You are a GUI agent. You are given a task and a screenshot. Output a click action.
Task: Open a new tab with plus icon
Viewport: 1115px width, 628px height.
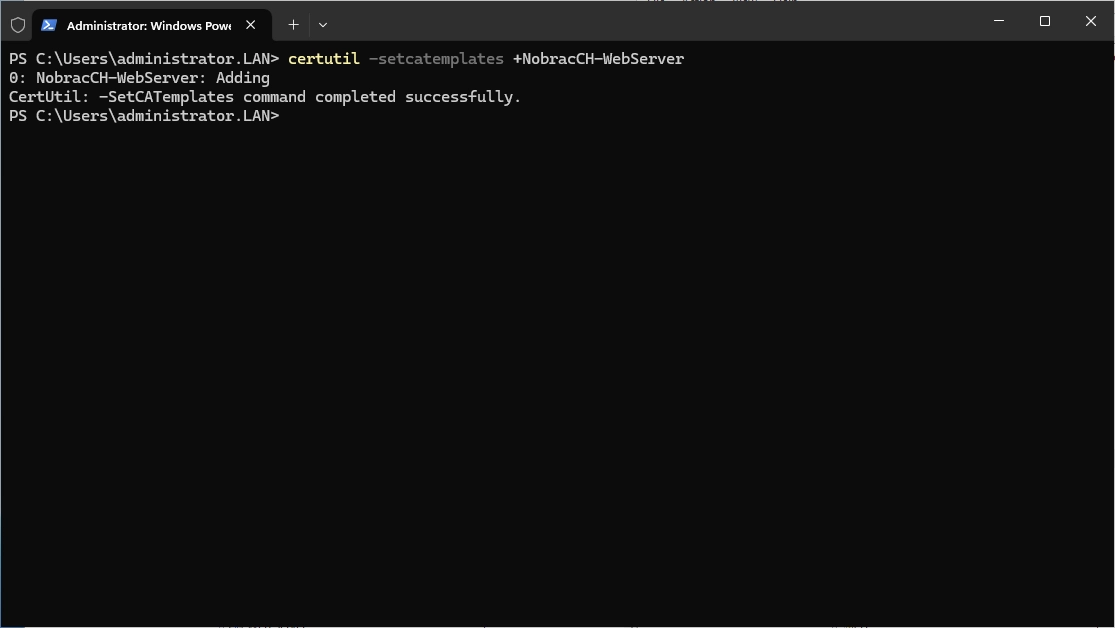point(293,25)
